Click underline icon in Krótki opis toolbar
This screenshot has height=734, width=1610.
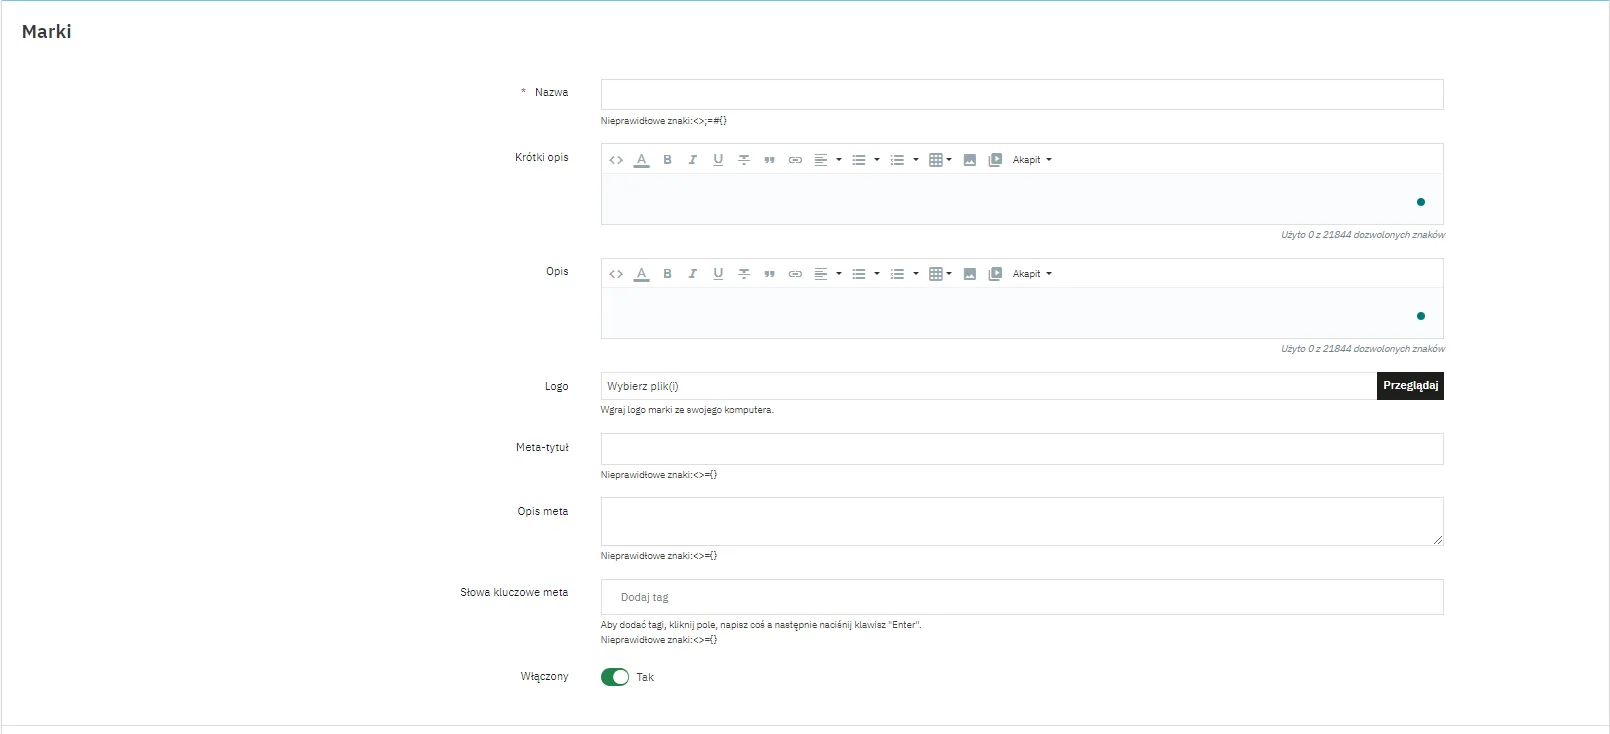pyautogui.click(x=718, y=160)
